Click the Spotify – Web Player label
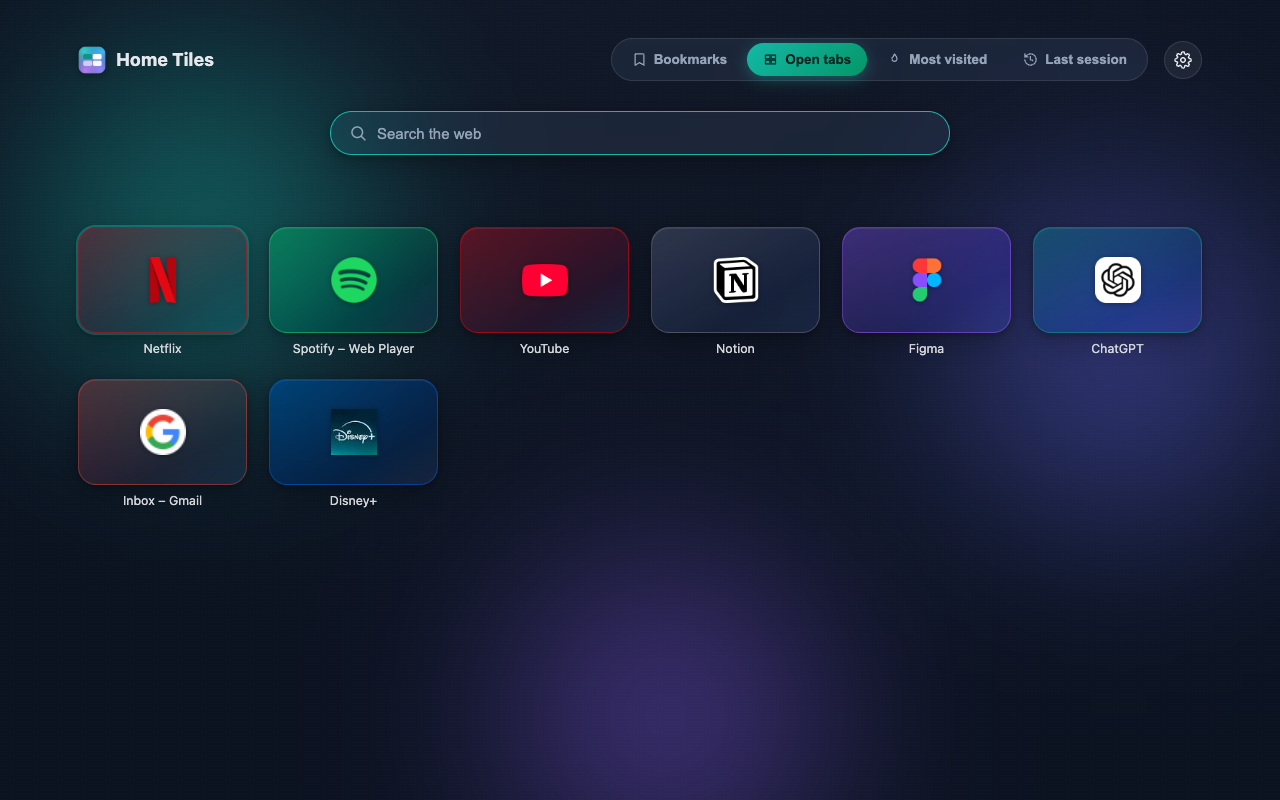1280x800 pixels. pyautogui.click(x=353, y=349)
